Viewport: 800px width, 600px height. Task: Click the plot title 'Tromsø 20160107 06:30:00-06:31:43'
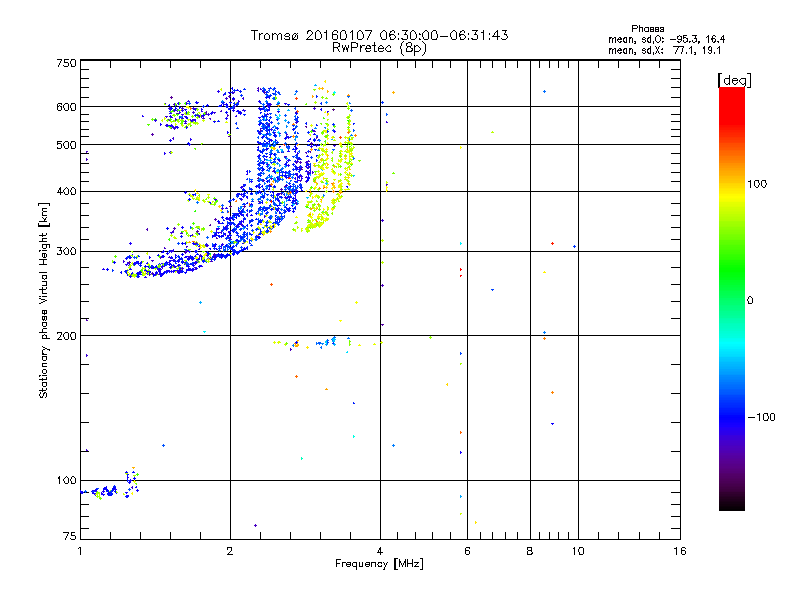[379, 35]
